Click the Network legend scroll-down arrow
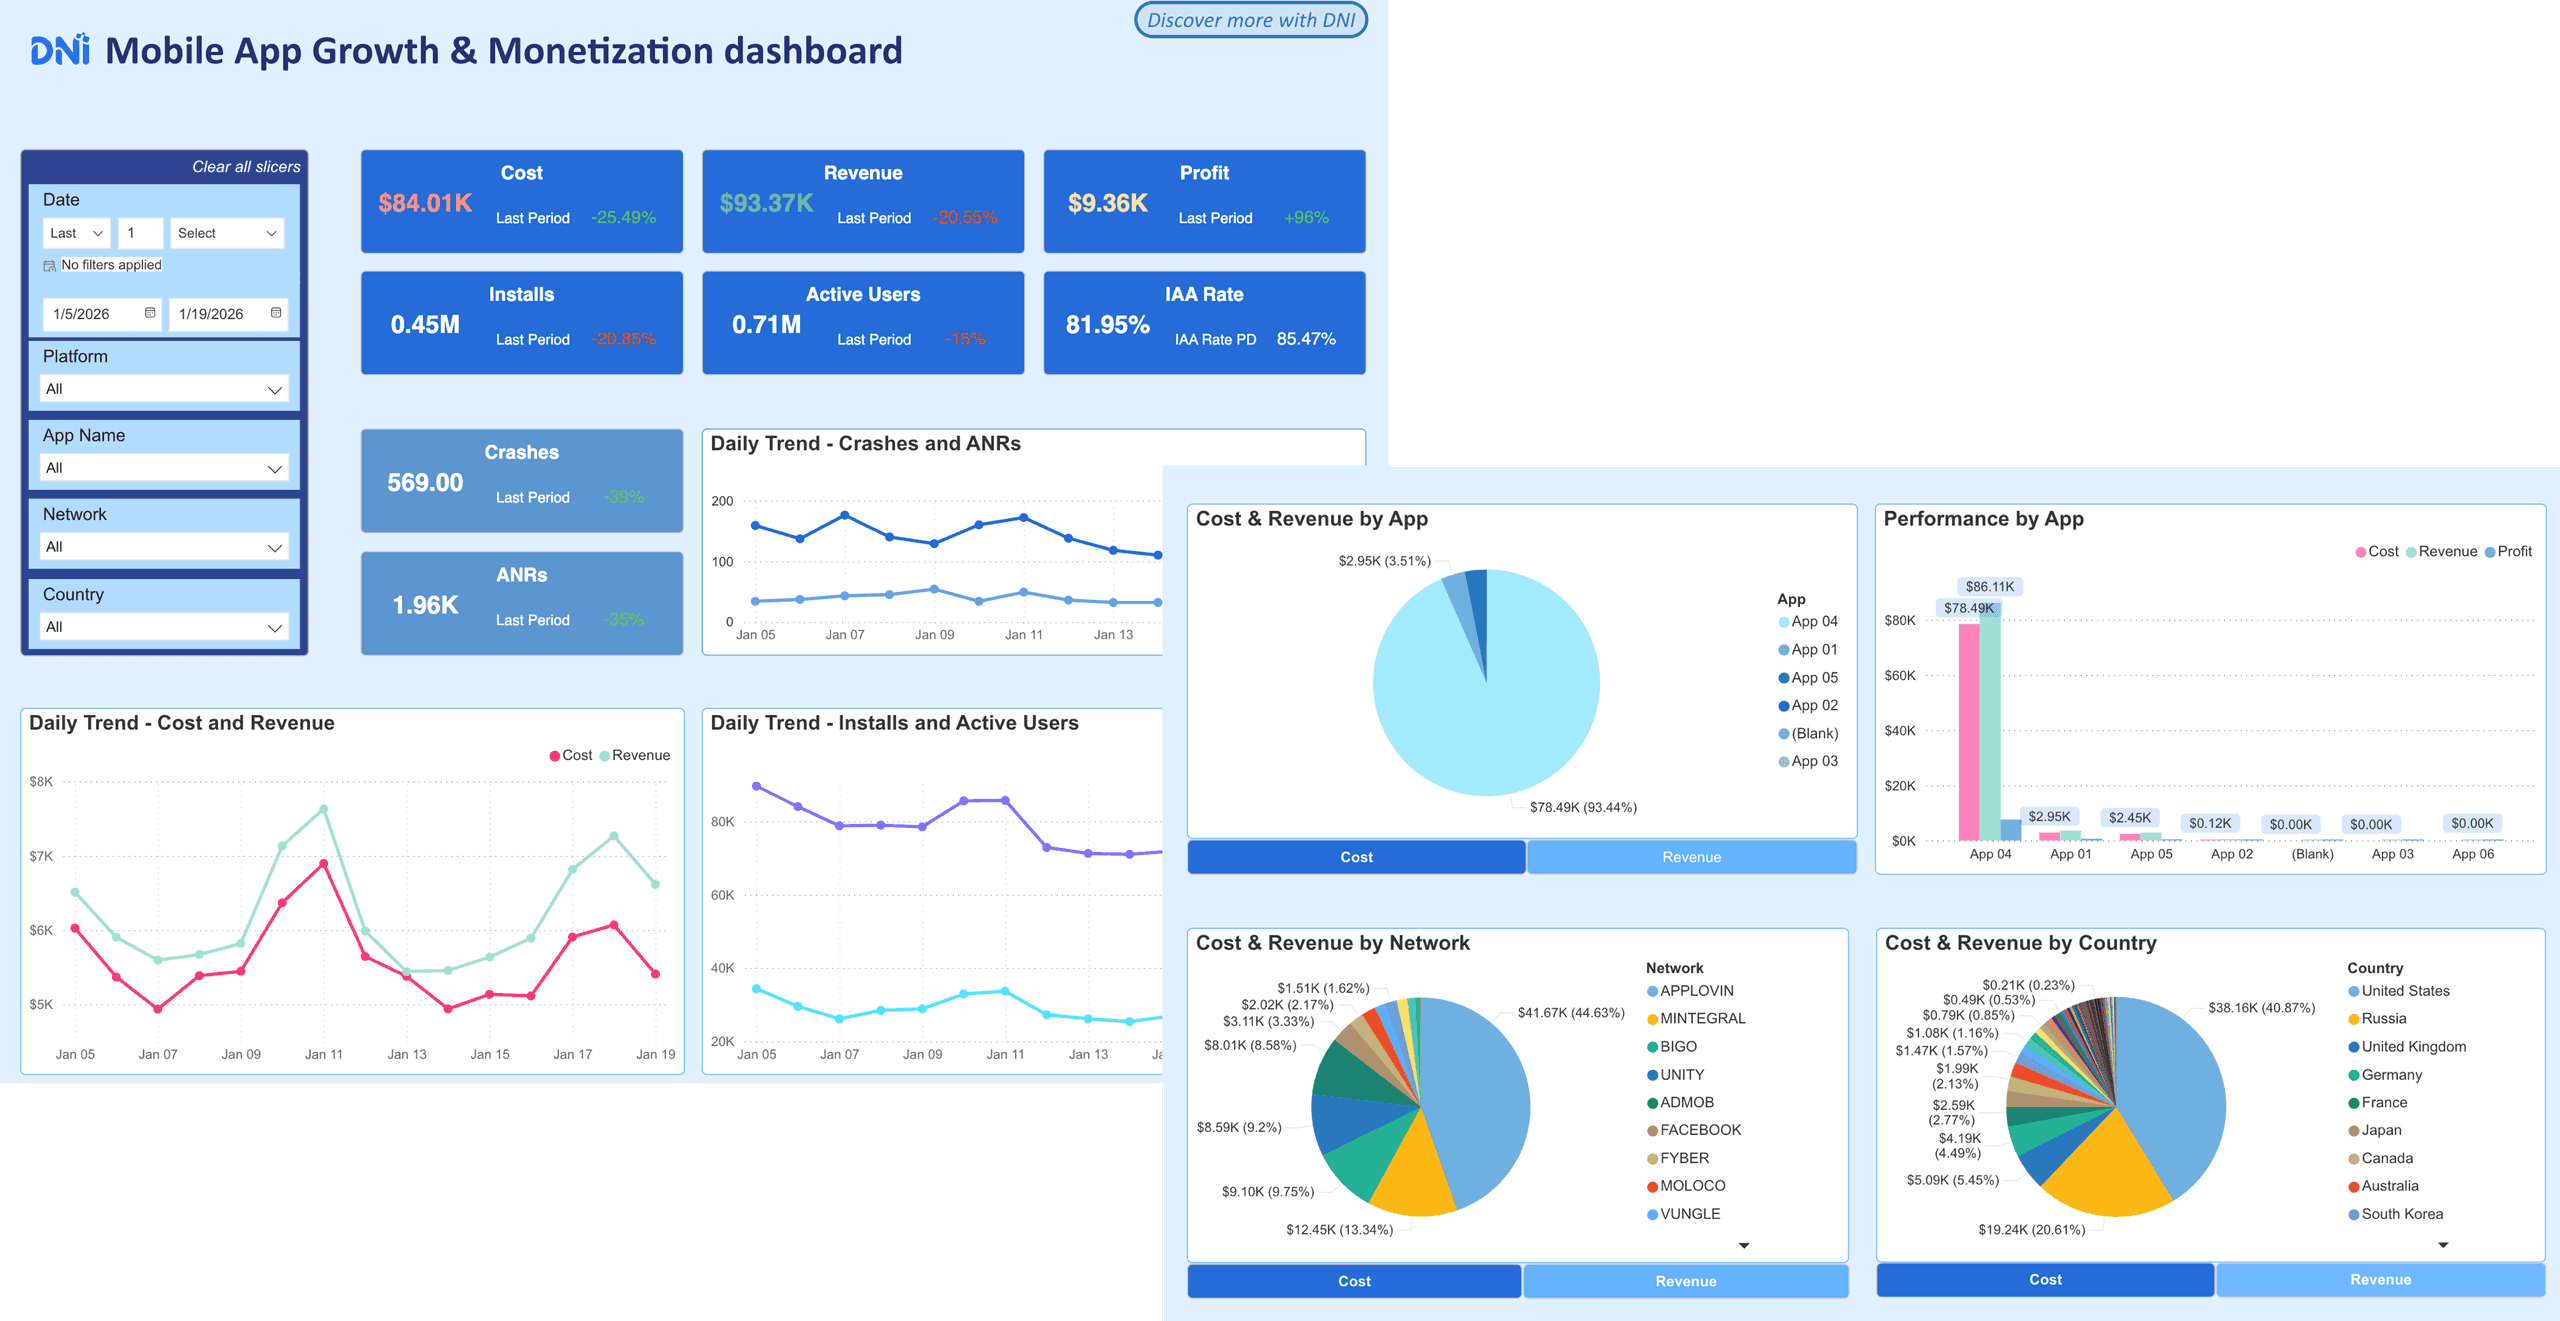 [1744, 1246]
